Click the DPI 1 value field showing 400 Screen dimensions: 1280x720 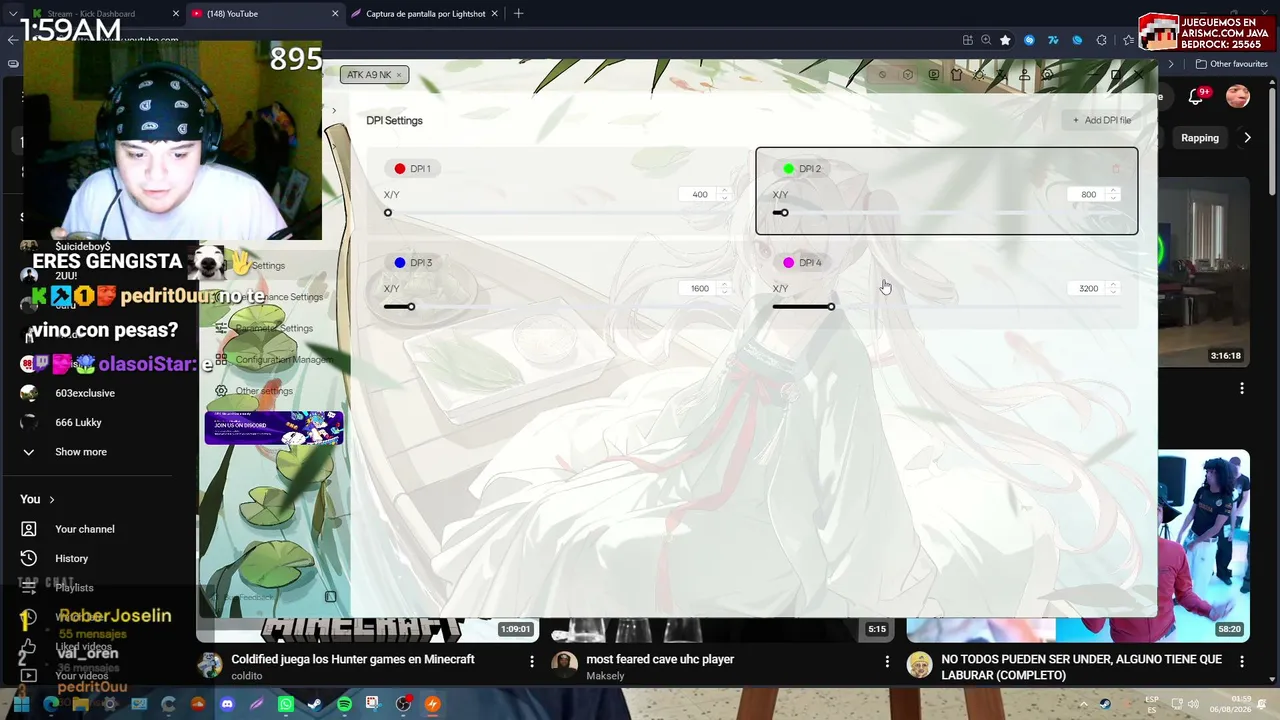point(699,195)
